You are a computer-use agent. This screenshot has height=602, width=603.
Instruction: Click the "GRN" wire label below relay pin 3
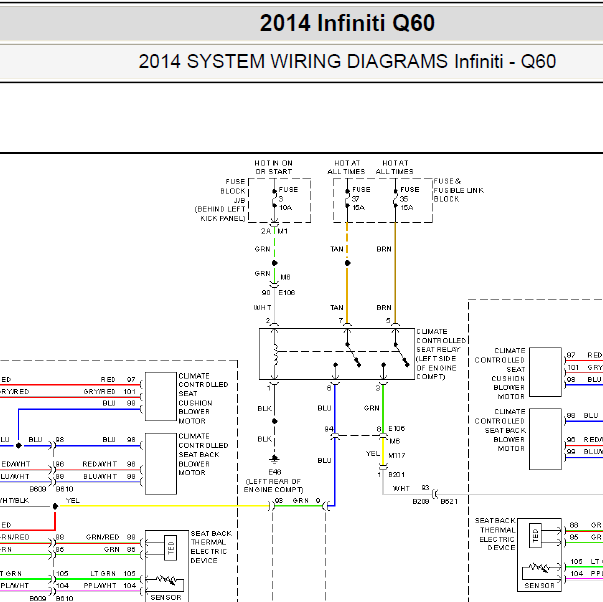point(371,408)
